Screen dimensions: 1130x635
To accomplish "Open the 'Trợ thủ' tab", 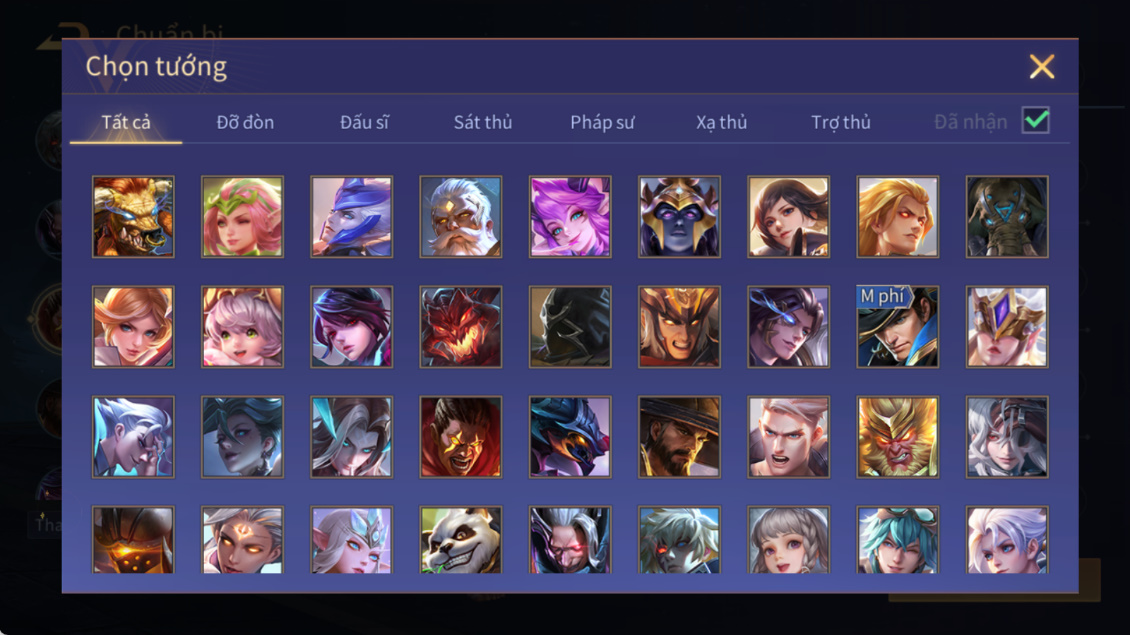I will pyautogui.click(x=841, y=122).
